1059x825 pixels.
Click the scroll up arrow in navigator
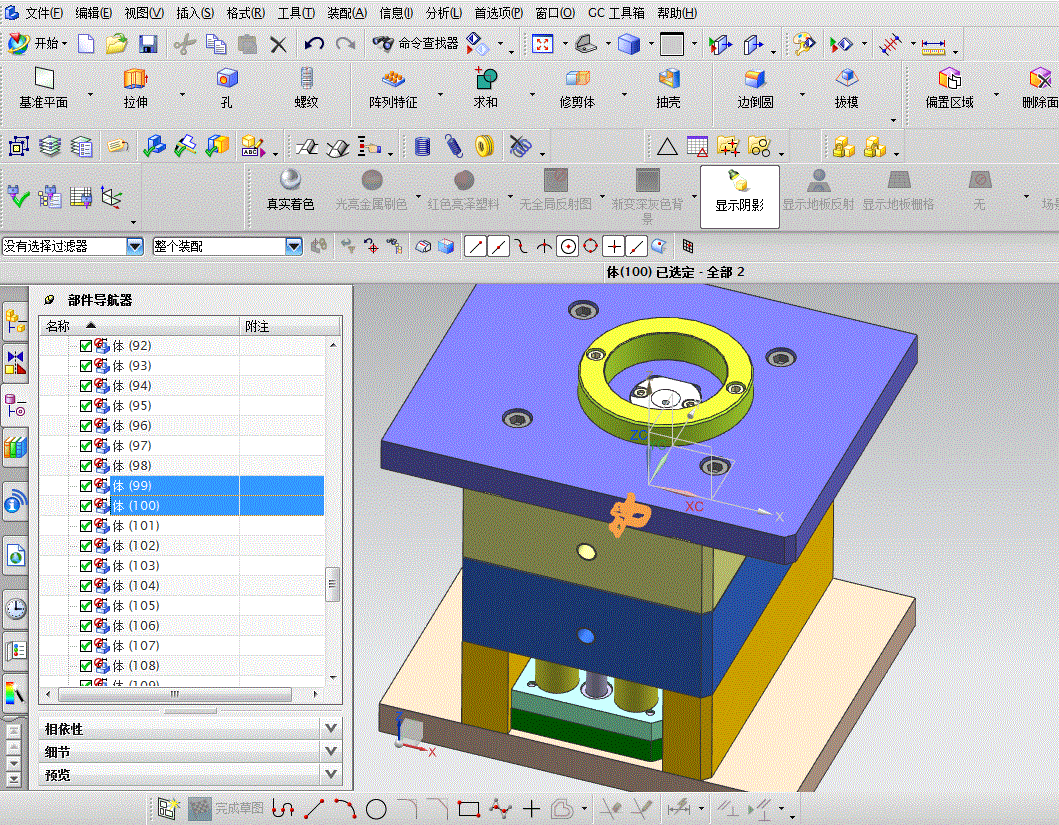(x=333, y=345)
